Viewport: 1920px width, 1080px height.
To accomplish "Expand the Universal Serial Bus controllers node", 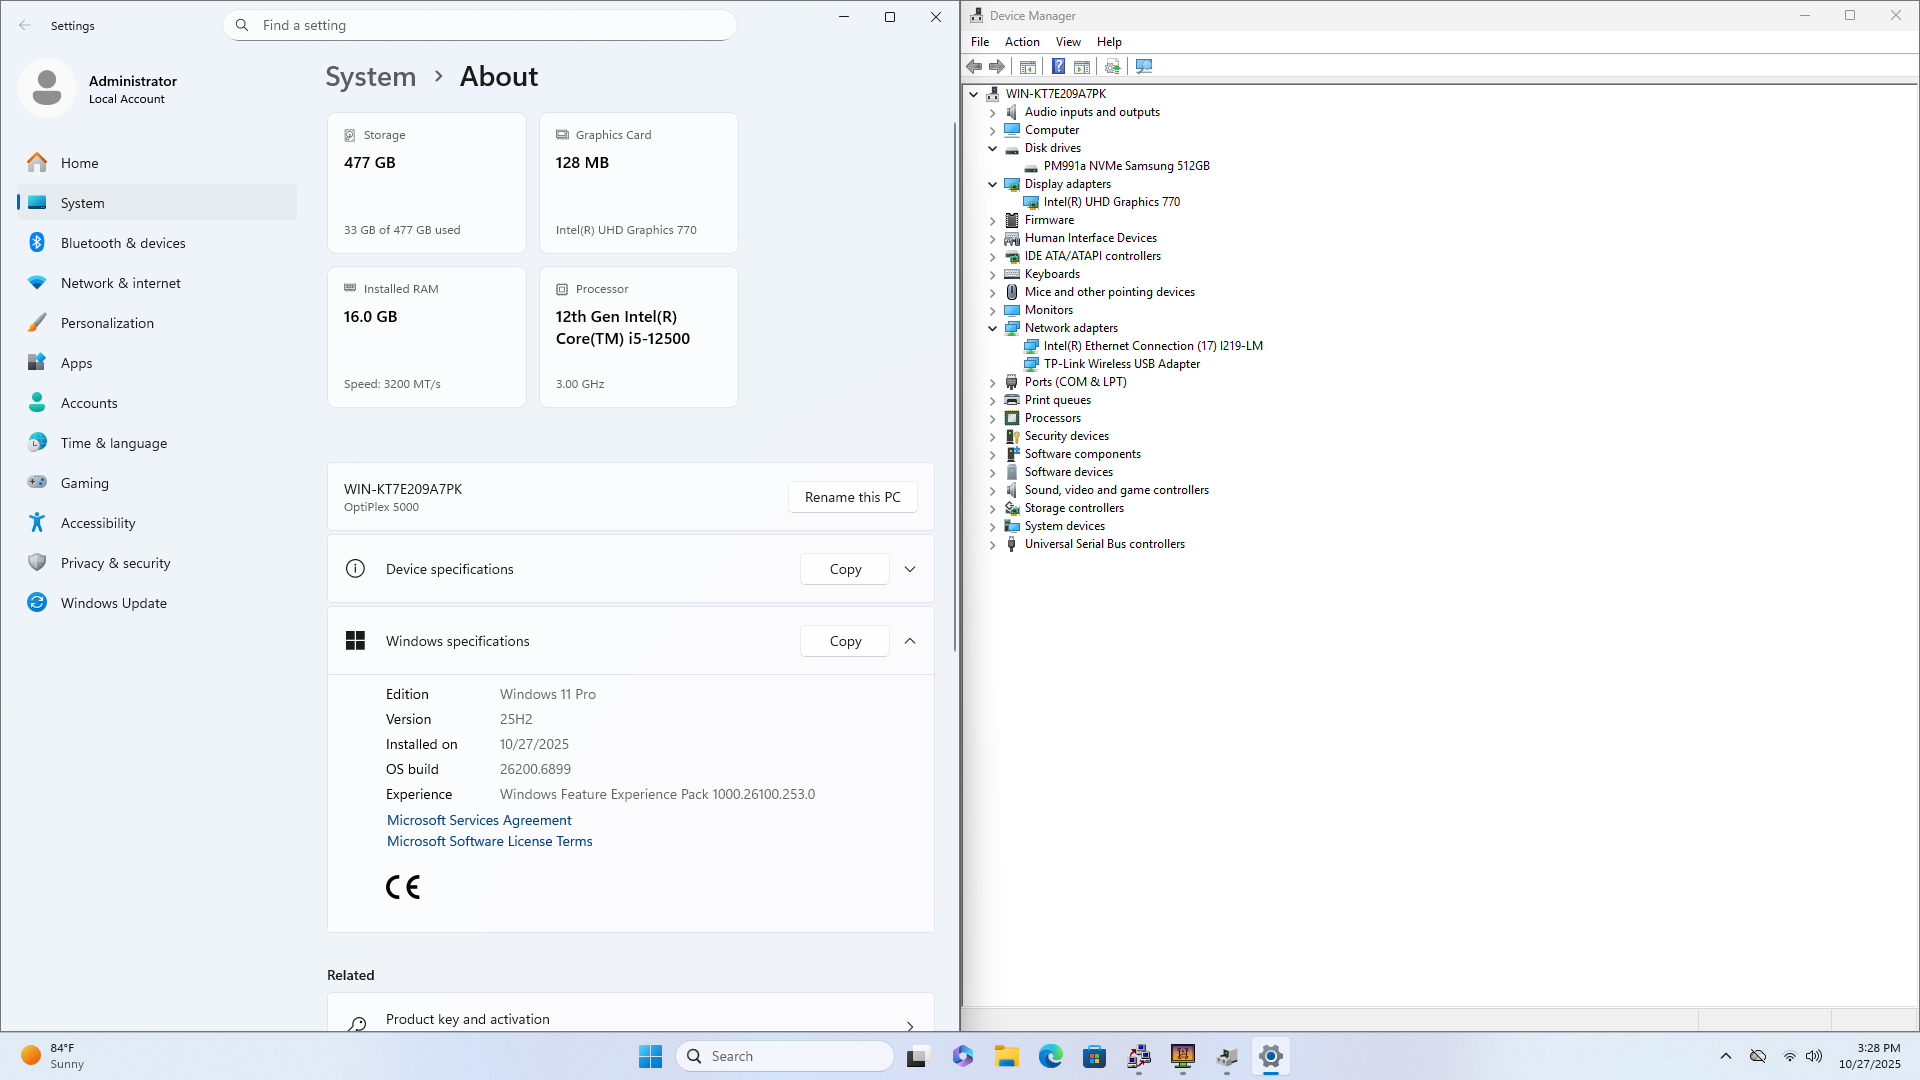I will tap(992, 545).
